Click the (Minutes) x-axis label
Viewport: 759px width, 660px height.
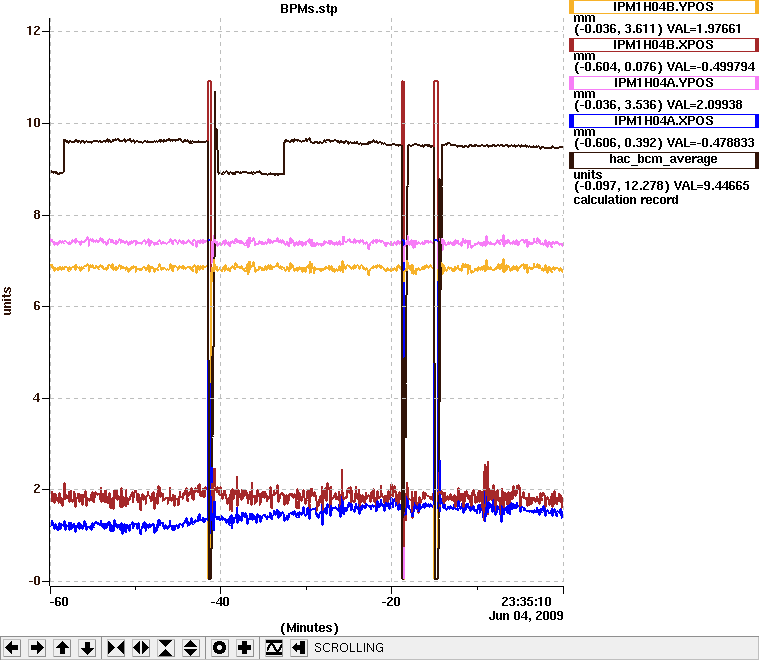[309, 628]
